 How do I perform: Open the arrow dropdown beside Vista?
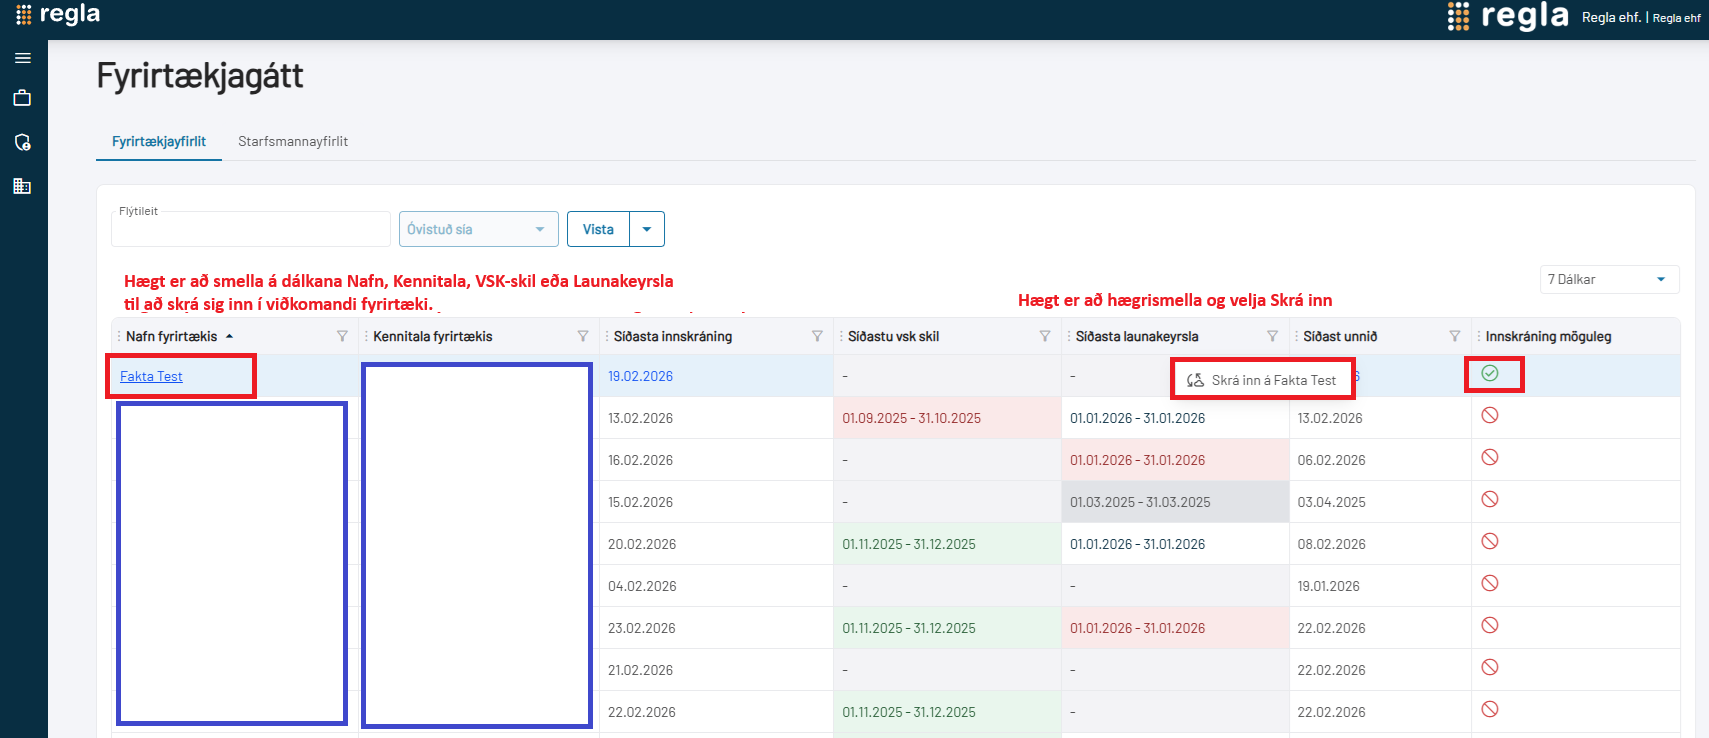[647, 229]
